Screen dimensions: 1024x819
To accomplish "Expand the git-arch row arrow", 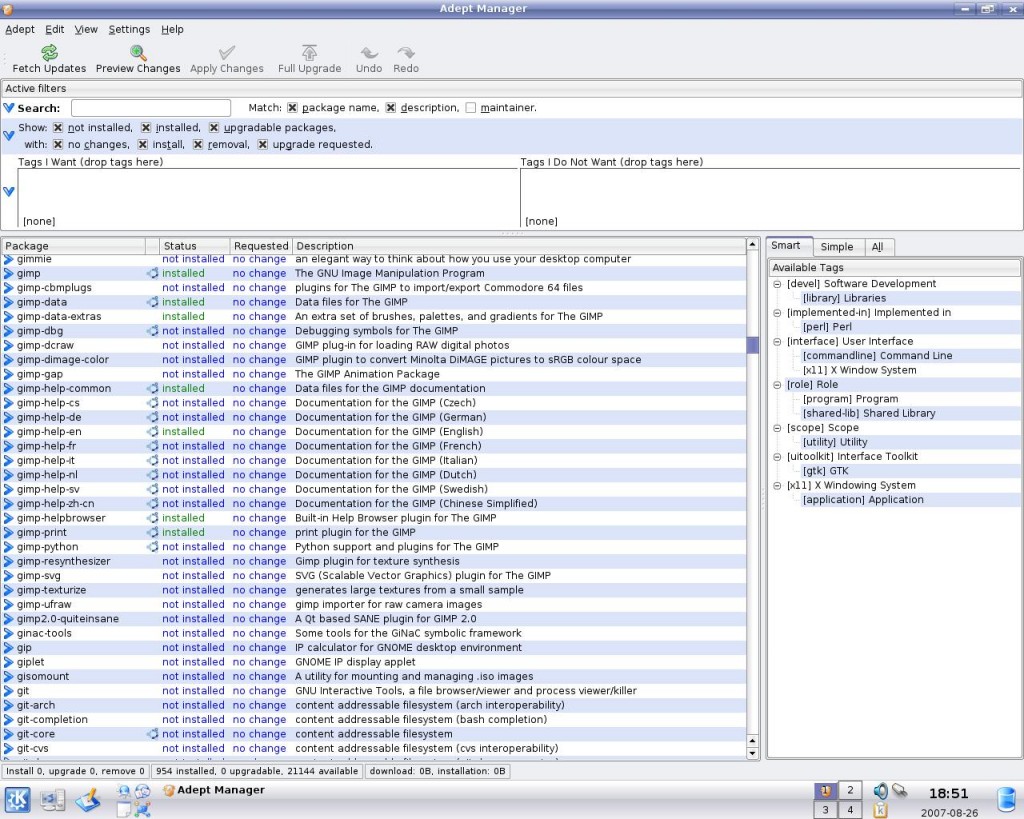I will [8, 705].
